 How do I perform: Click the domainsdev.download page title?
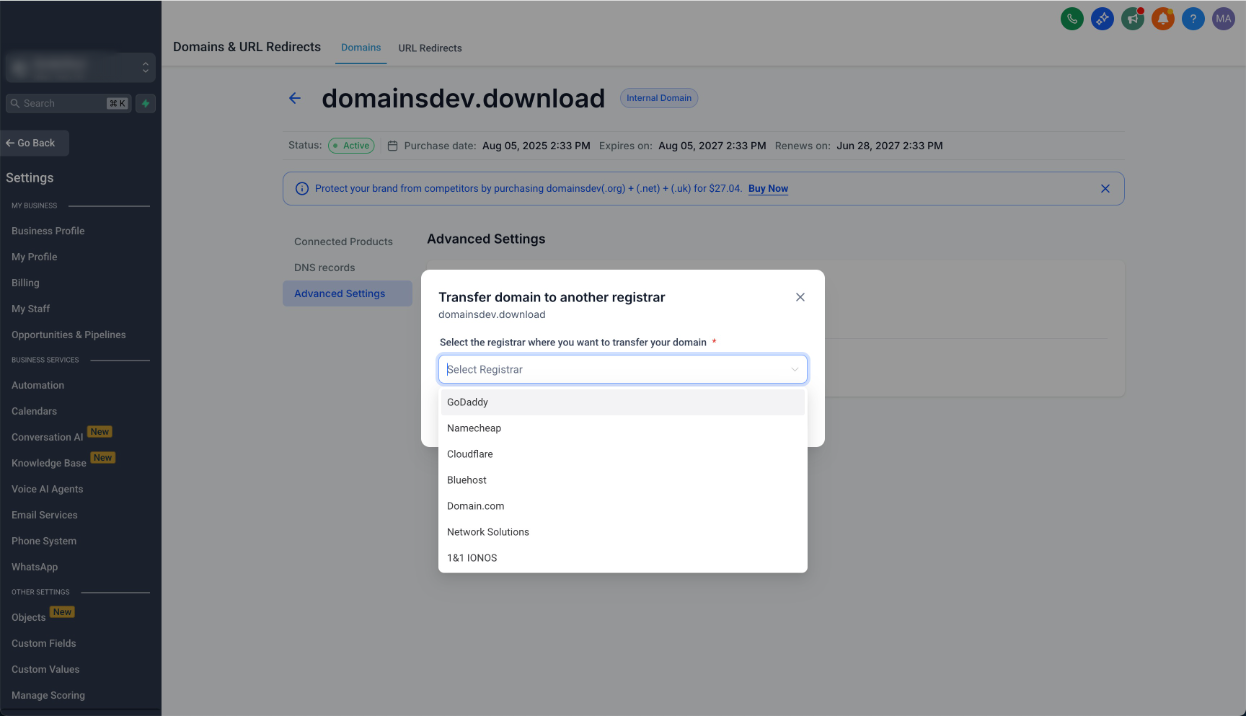[x=463, y=98]
